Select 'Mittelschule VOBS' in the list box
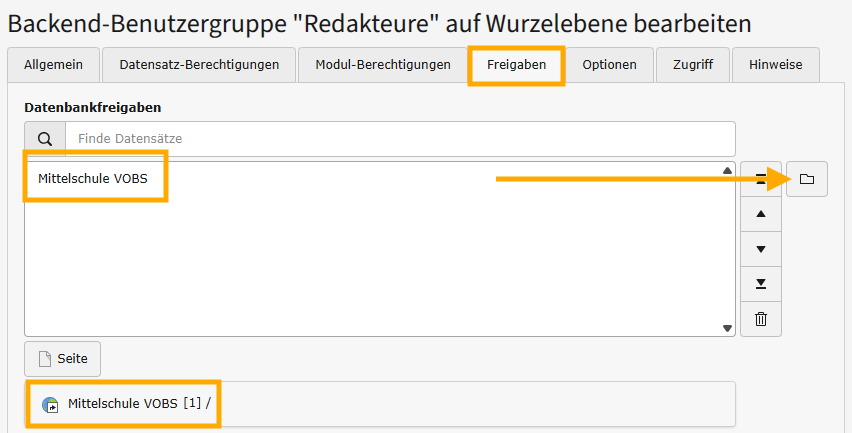This screenshot has height=433, width=852. coord(94,179)
